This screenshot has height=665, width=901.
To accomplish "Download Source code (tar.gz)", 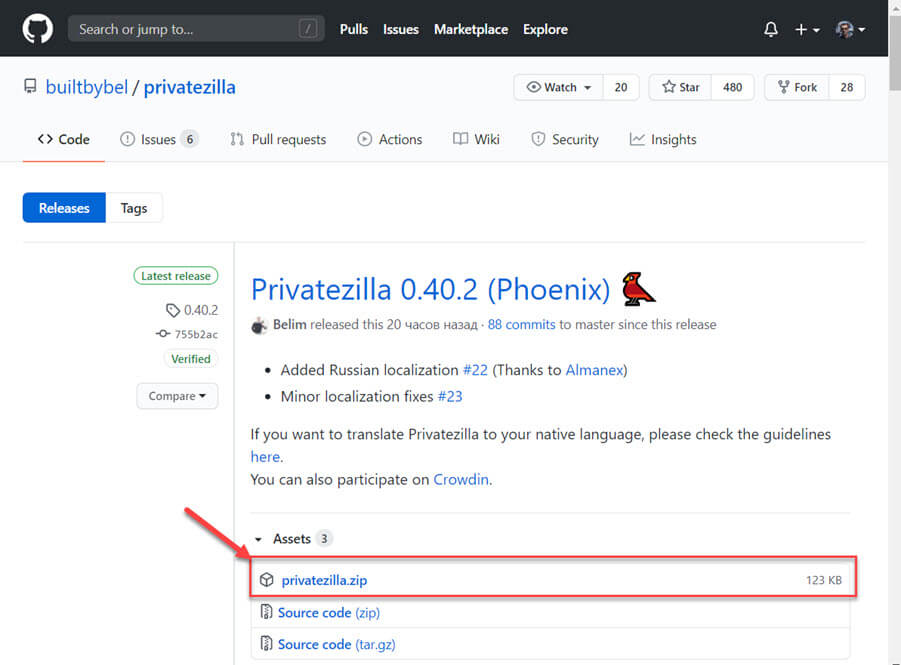I will [337, 644].
